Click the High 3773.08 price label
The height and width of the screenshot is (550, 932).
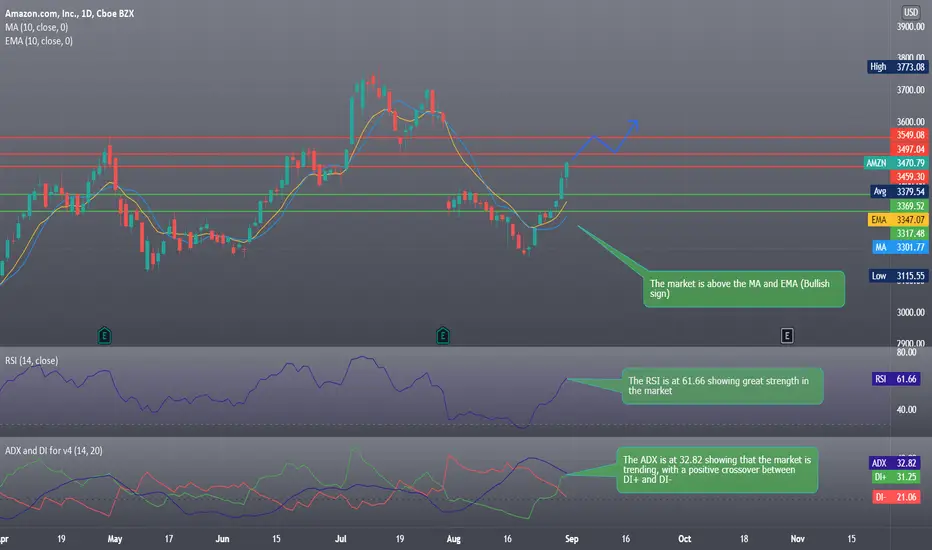pos(898,67)
